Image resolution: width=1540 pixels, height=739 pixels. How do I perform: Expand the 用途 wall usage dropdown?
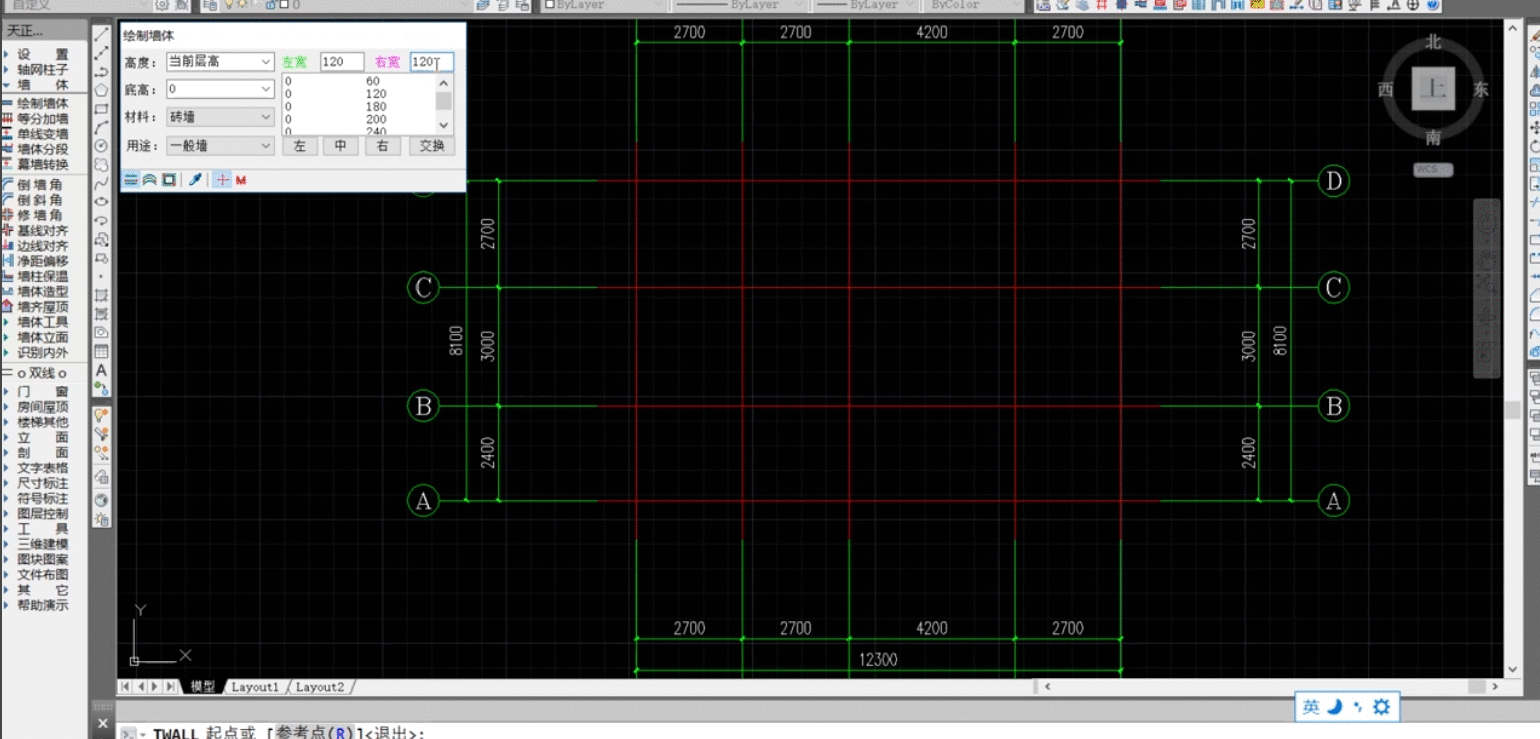265,146
